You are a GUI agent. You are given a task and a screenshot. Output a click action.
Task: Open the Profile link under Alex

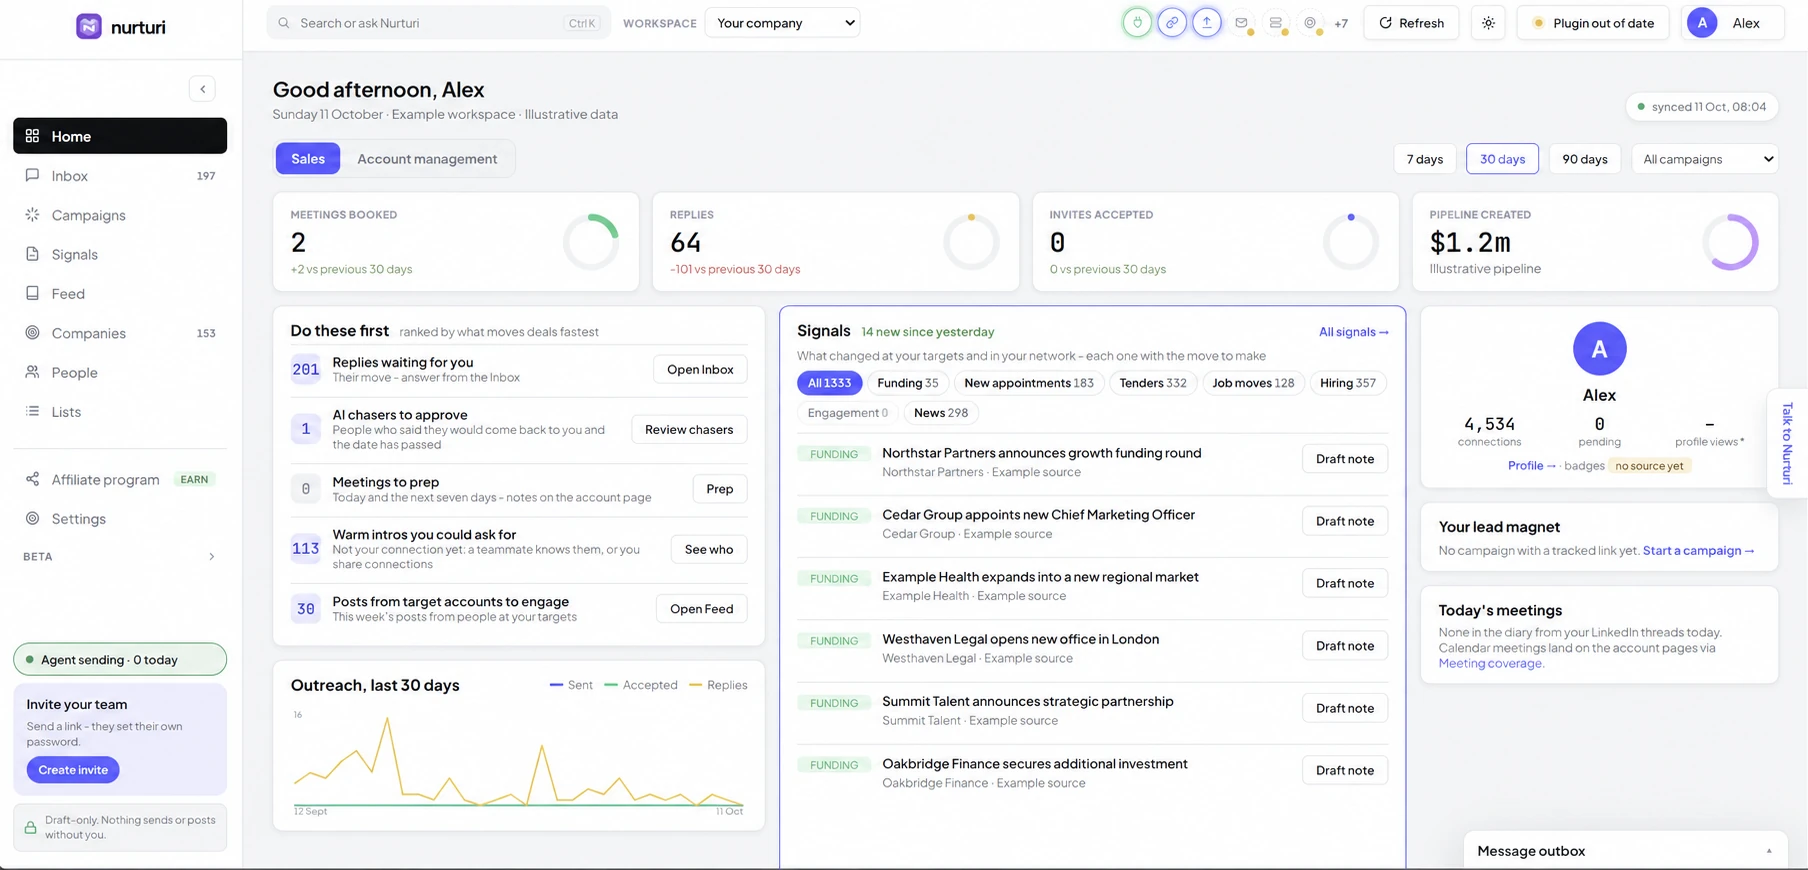pos(1532,466)
